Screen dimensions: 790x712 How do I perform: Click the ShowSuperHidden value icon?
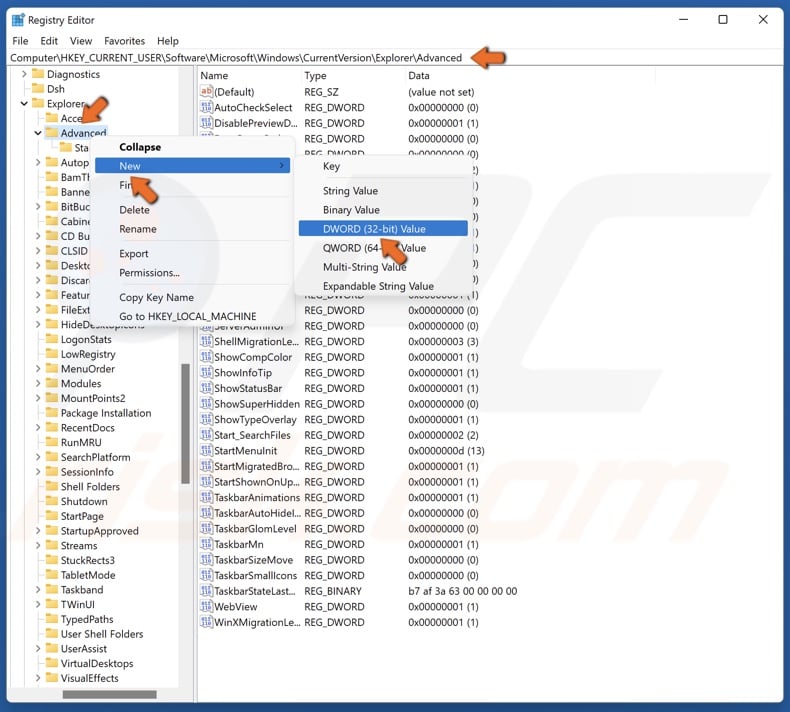click(206, 404)
